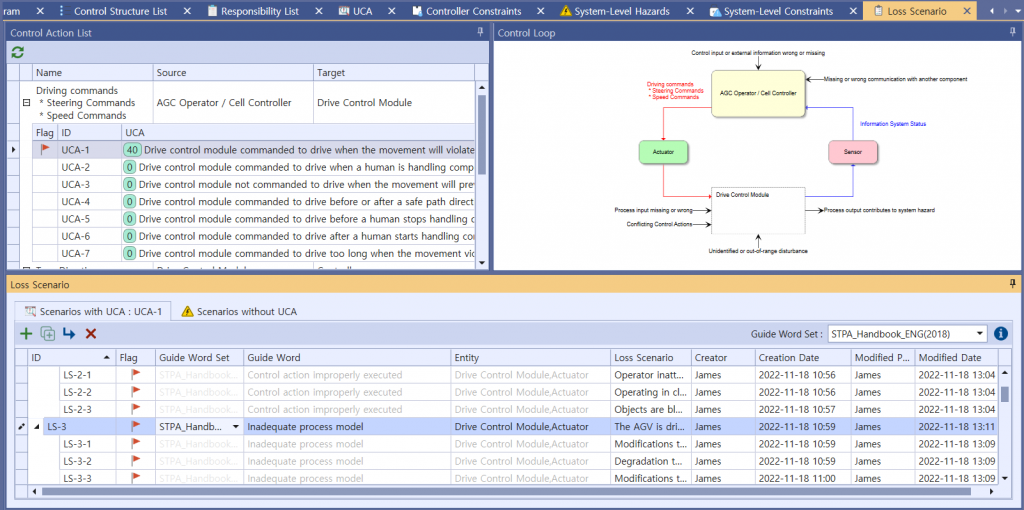1024x510 pixels.
Task: Toggle the flag on row LS-2-1
Action: pos(136,375)
